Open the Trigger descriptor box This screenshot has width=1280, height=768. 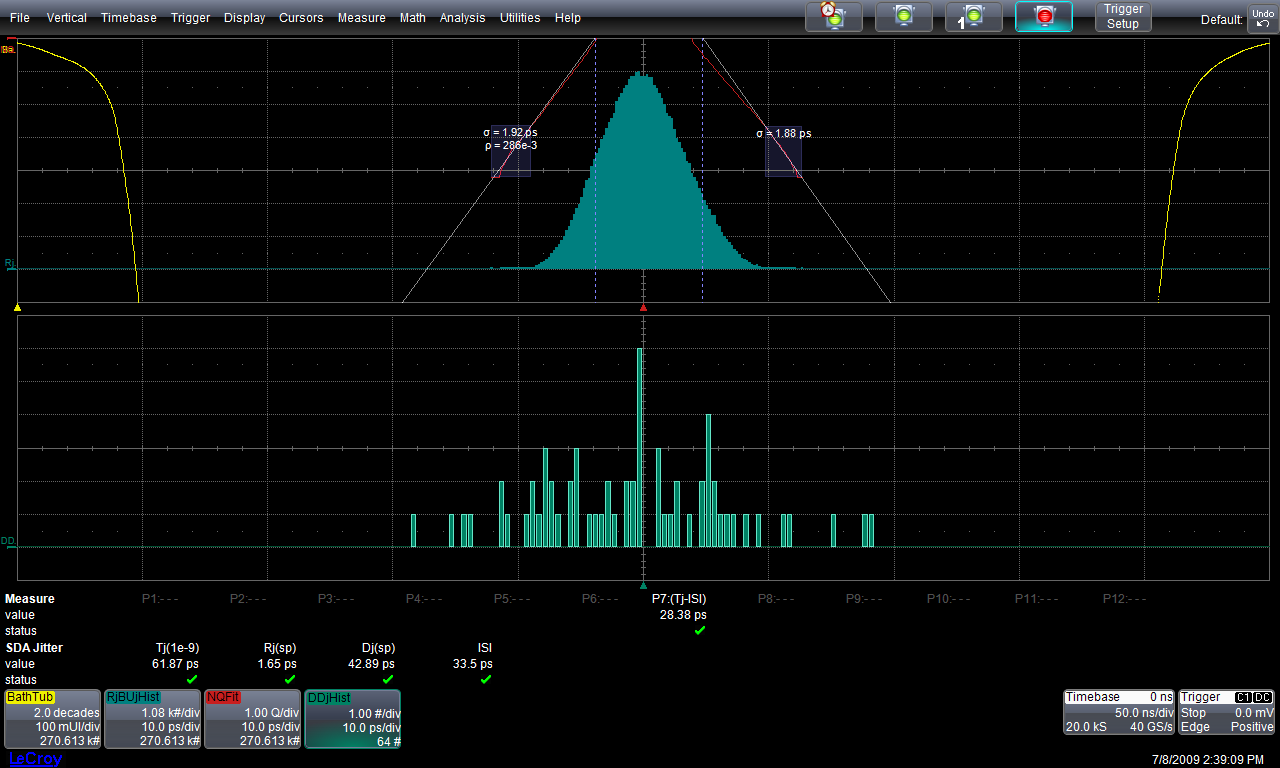point(1227,712)
